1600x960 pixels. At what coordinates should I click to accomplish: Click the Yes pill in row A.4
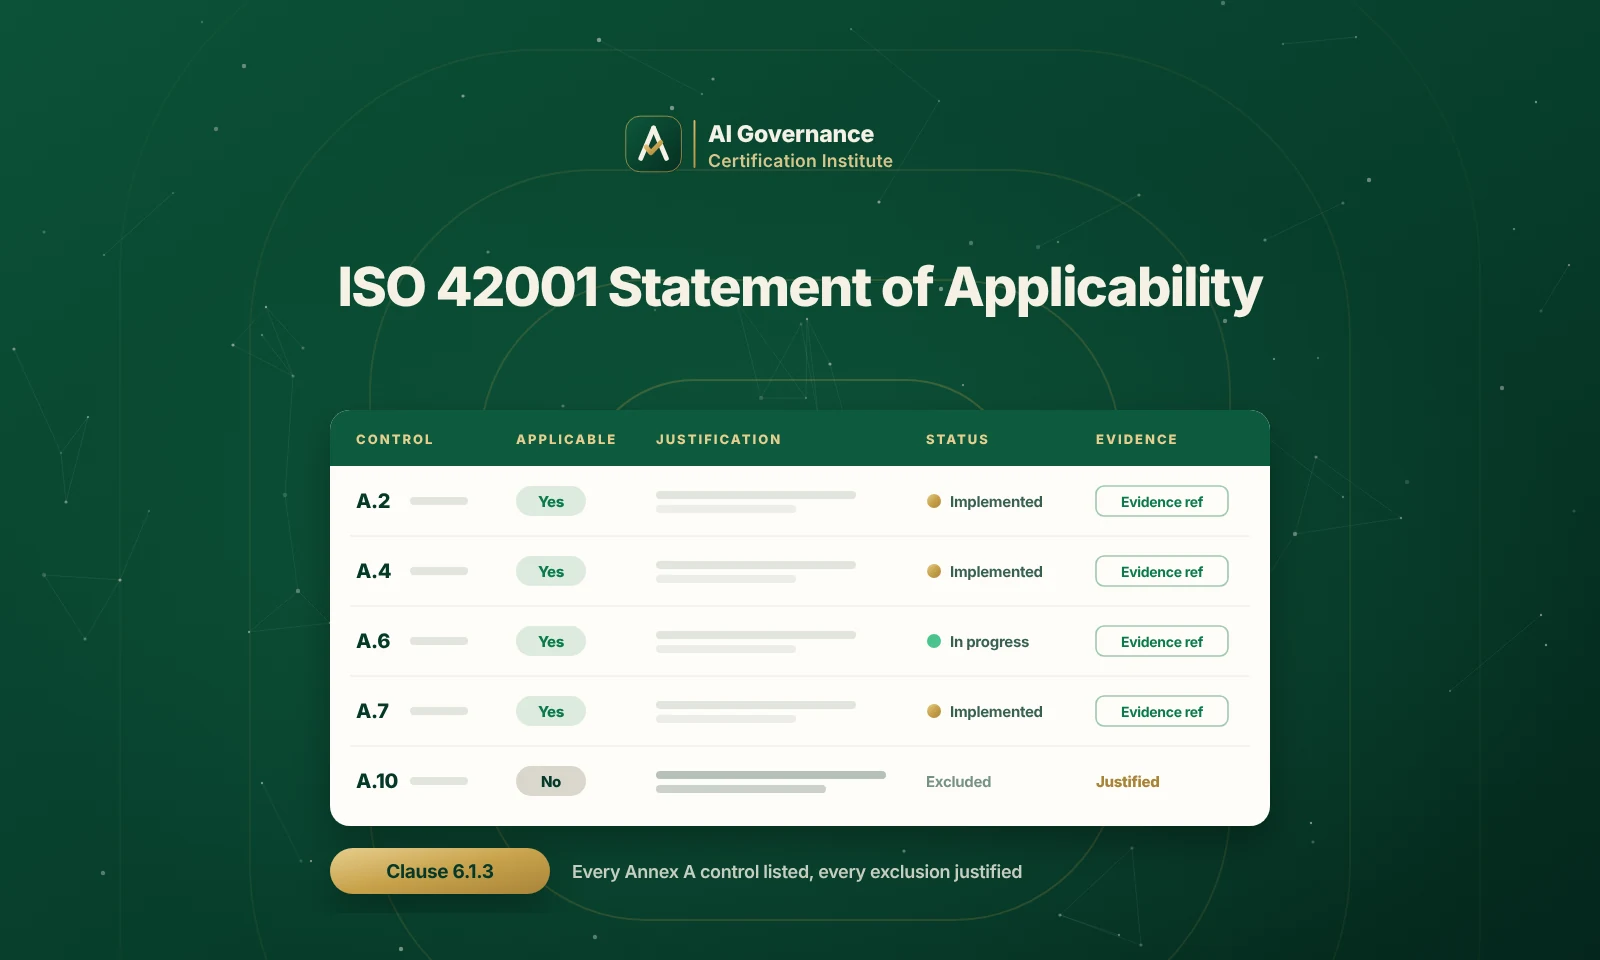[551, 571]
